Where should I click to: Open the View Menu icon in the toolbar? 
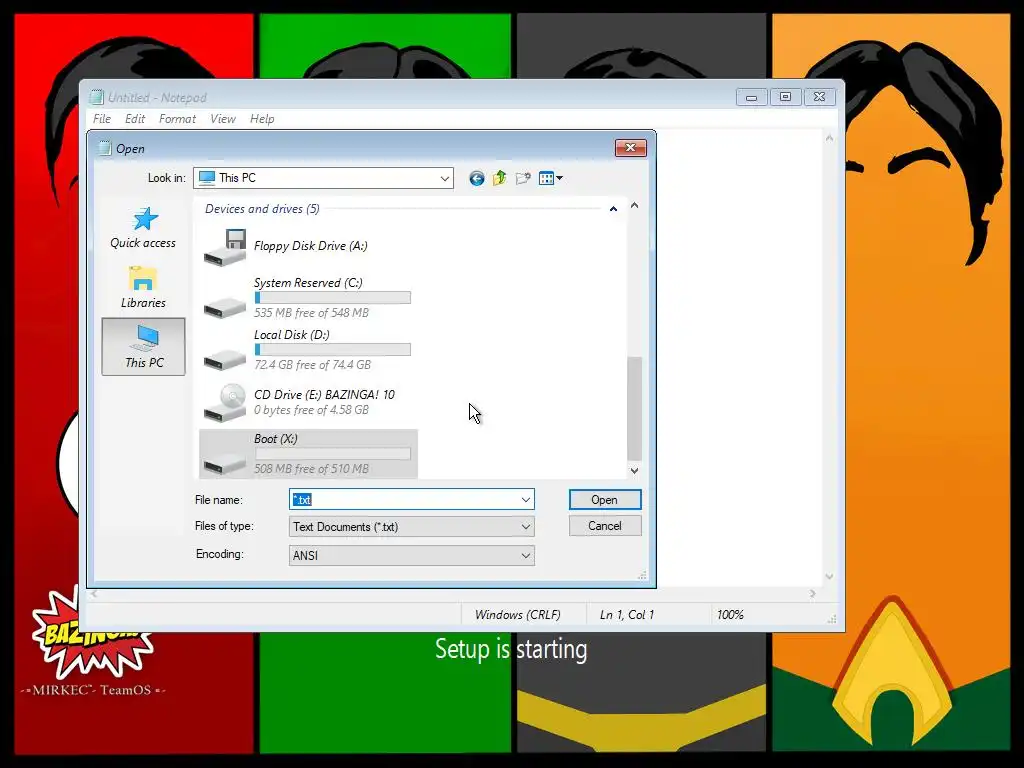[551, 178]
